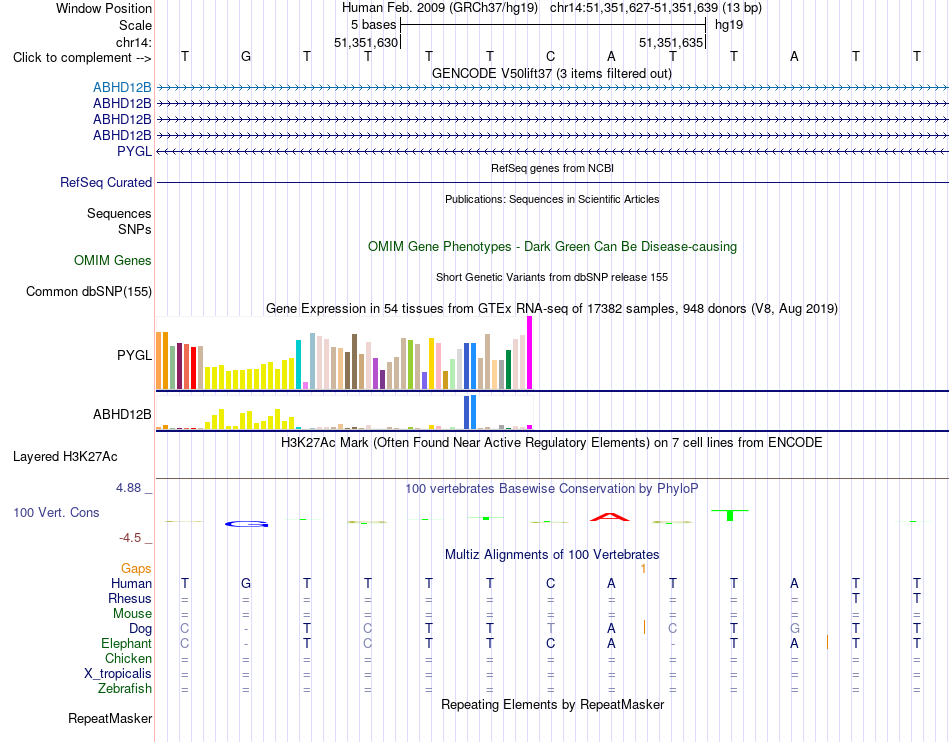Click the RepeatMasker track label
Image resolution: width=950 pixels, height=742 pixels.
click(x=110, y=718)
